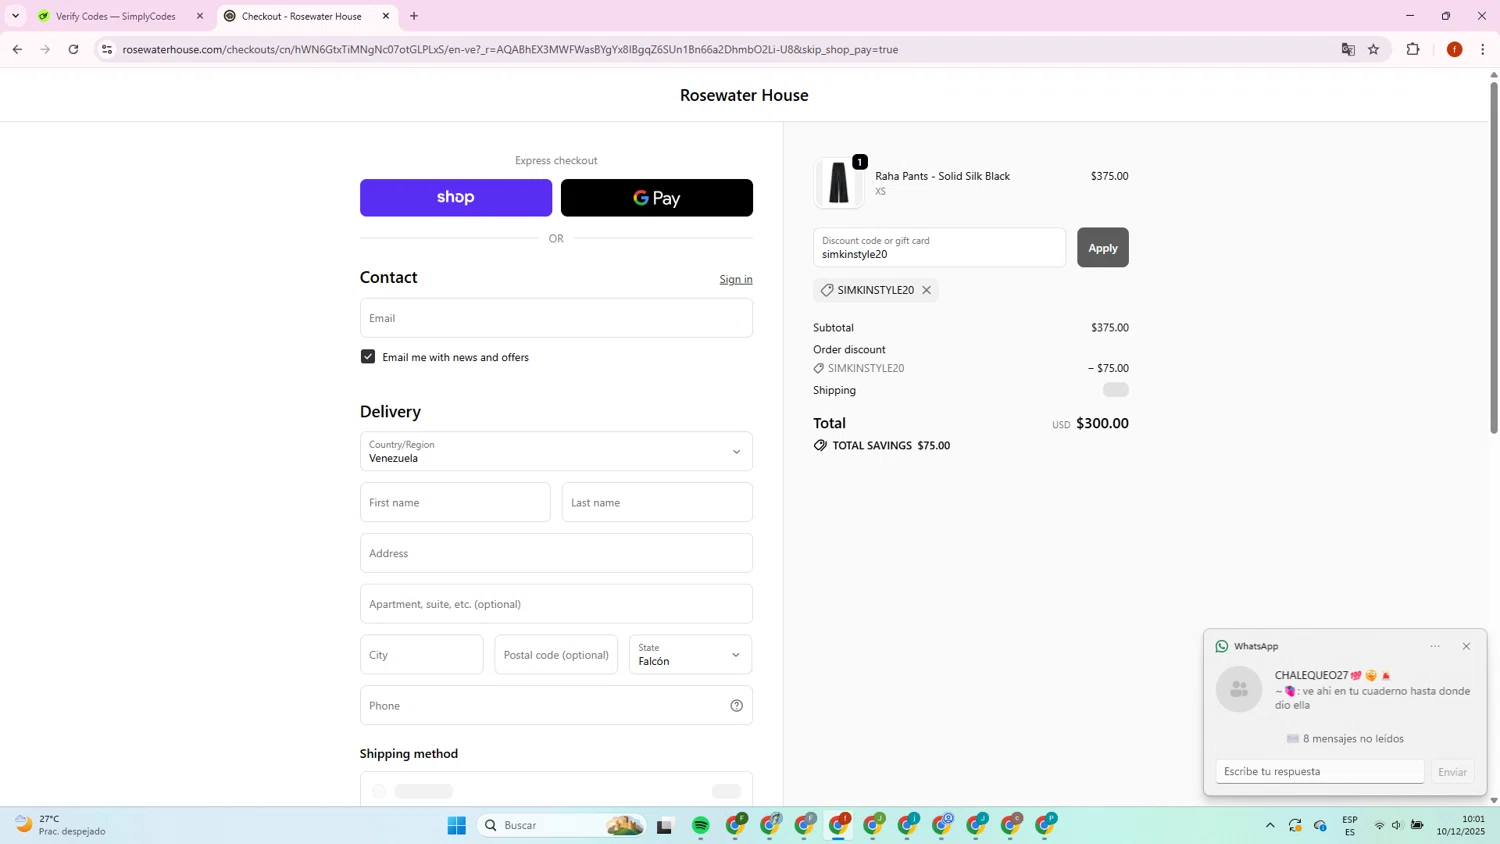The height and width of the screenshot is (844, 1500).
Task: Translate this page icon
Action: tap(1348, 49)
